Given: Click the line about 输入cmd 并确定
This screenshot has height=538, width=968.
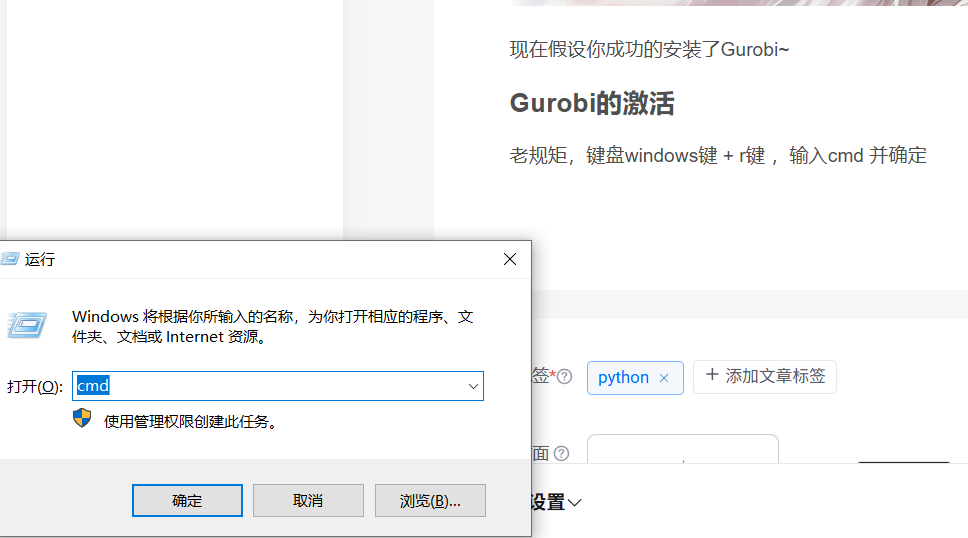Looking at the screenshot, I should pyautogui.click(x=718, y=155).
